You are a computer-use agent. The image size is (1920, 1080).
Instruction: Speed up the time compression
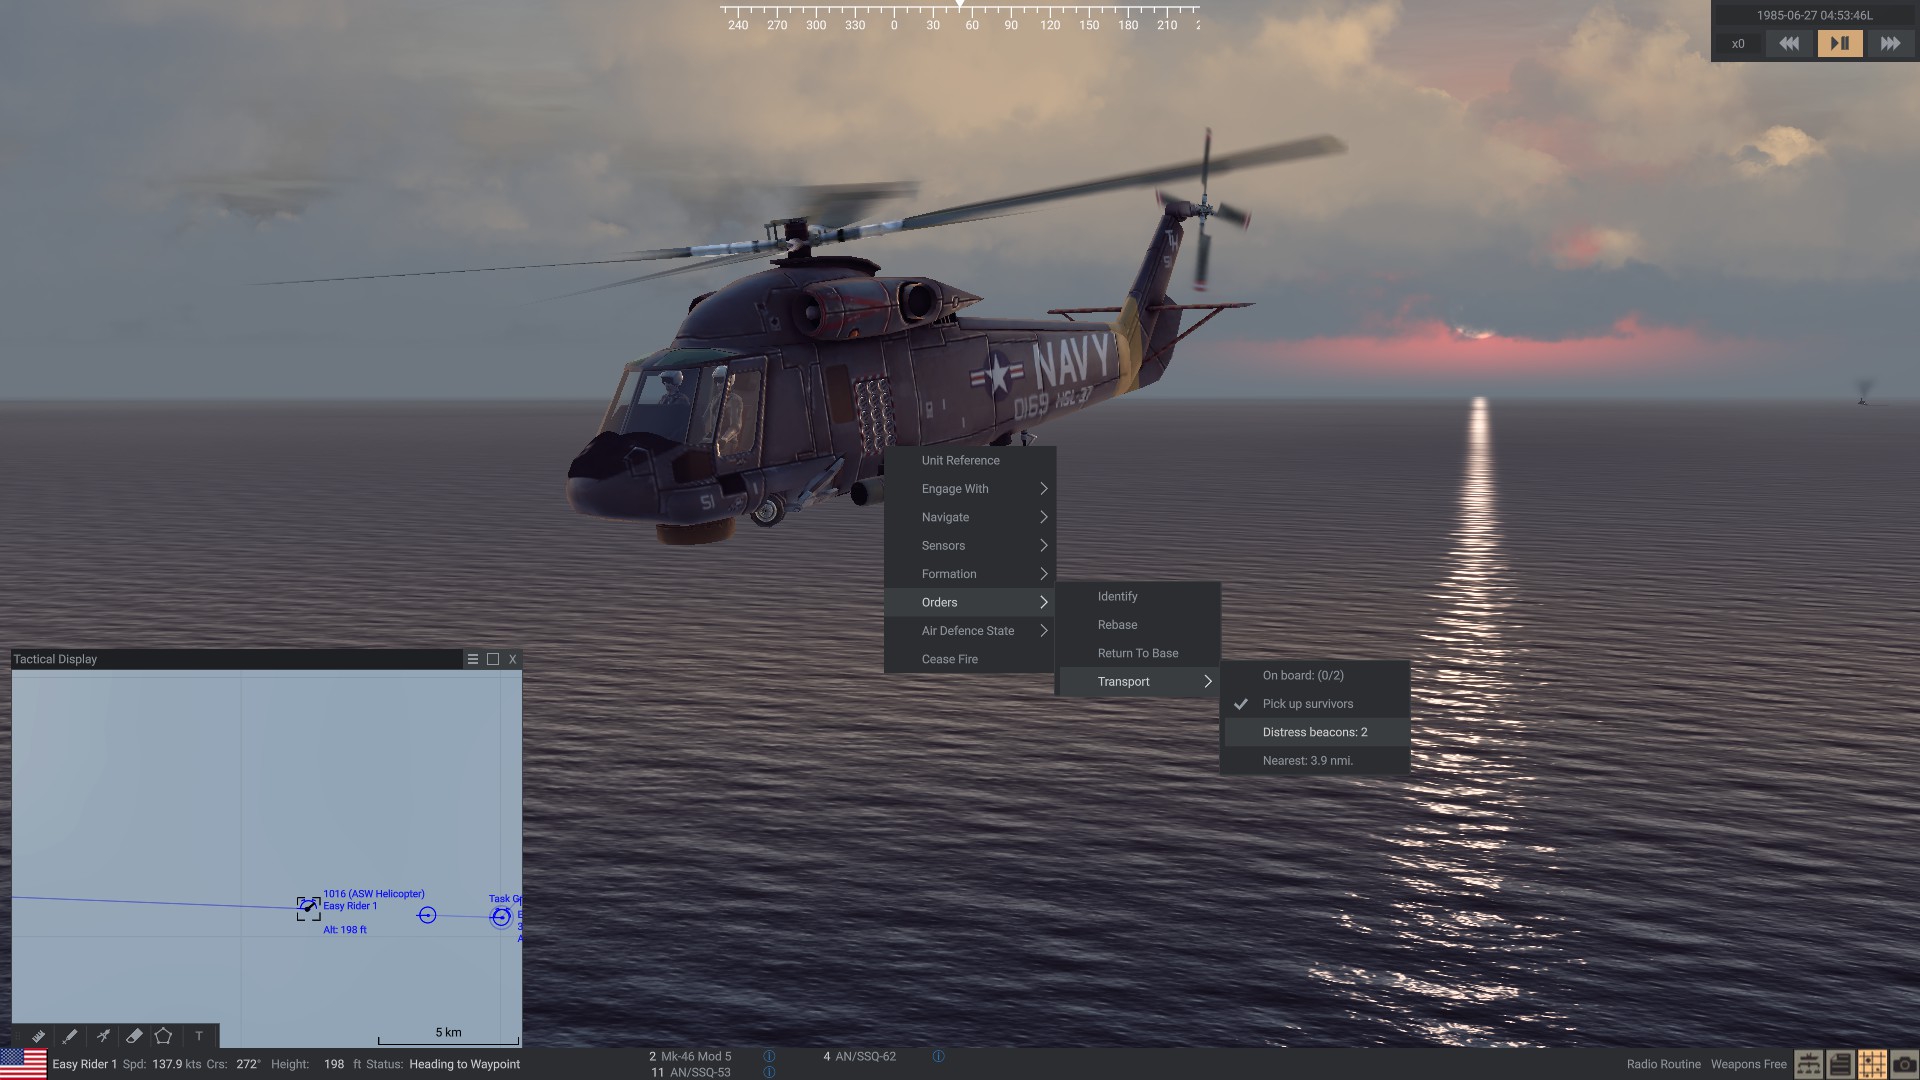click(x=1890, y=43)
